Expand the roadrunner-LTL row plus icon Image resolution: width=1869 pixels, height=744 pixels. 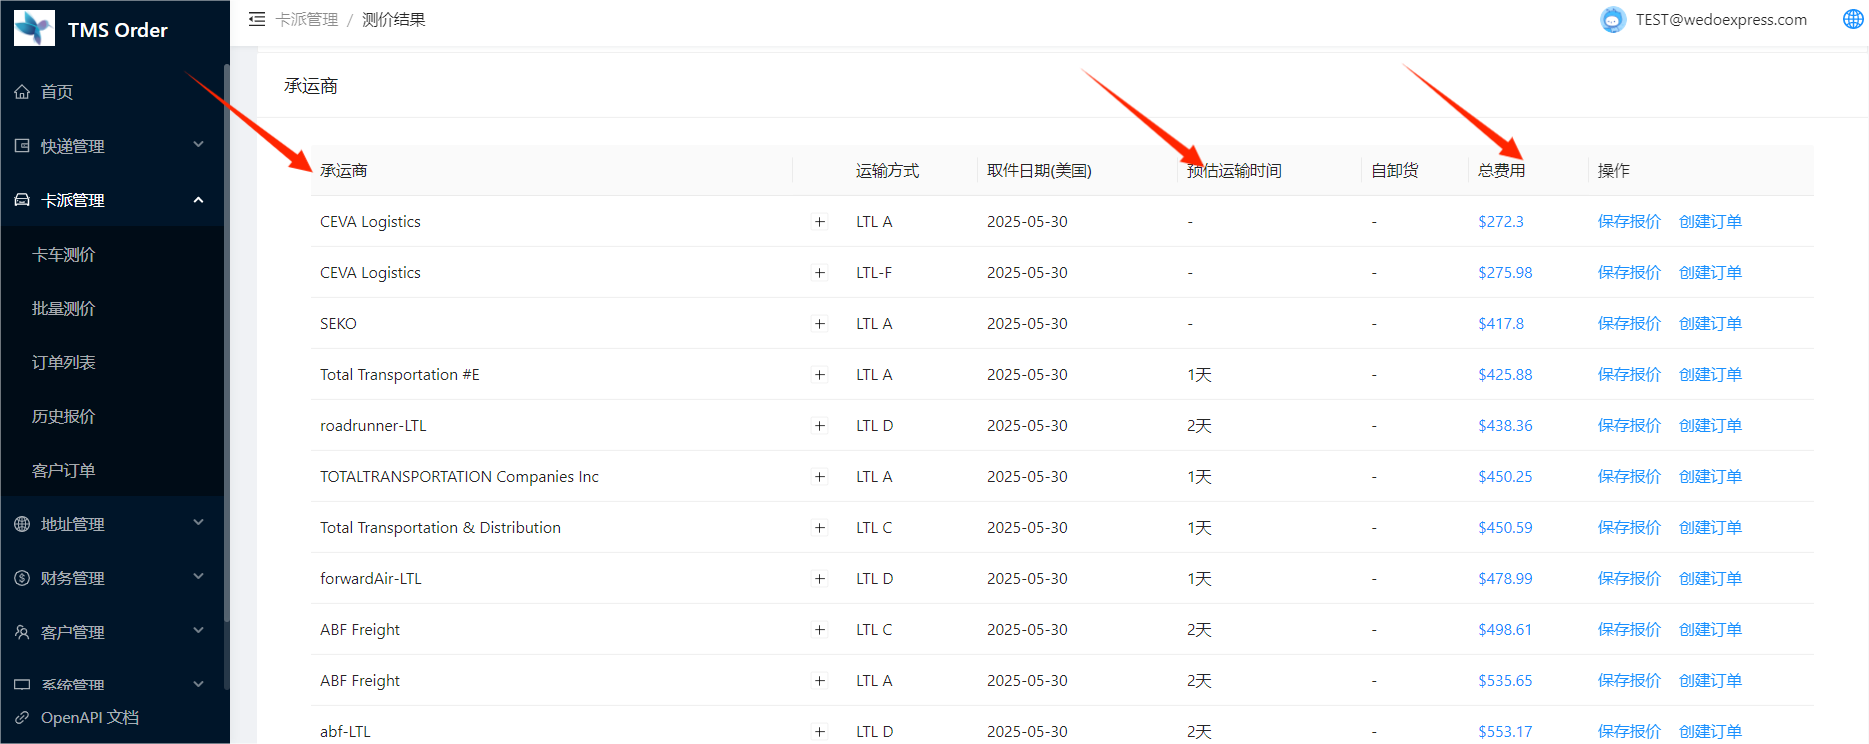click(x=820, y=426)
